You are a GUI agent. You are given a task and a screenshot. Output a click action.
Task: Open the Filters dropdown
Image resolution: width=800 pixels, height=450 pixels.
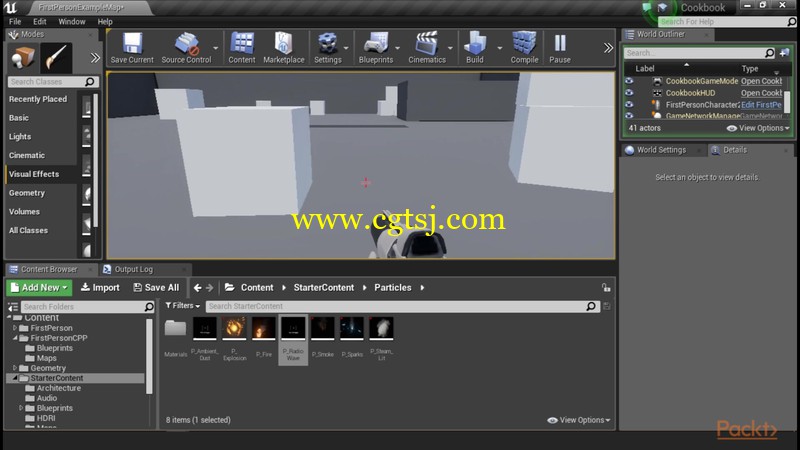(183, 306)
